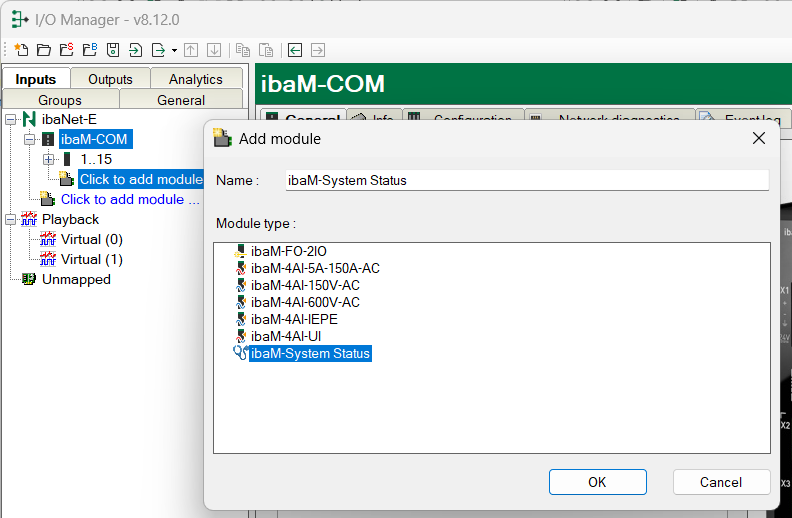
Task: Navigate back with the left arrow icon
Action: 295,50
